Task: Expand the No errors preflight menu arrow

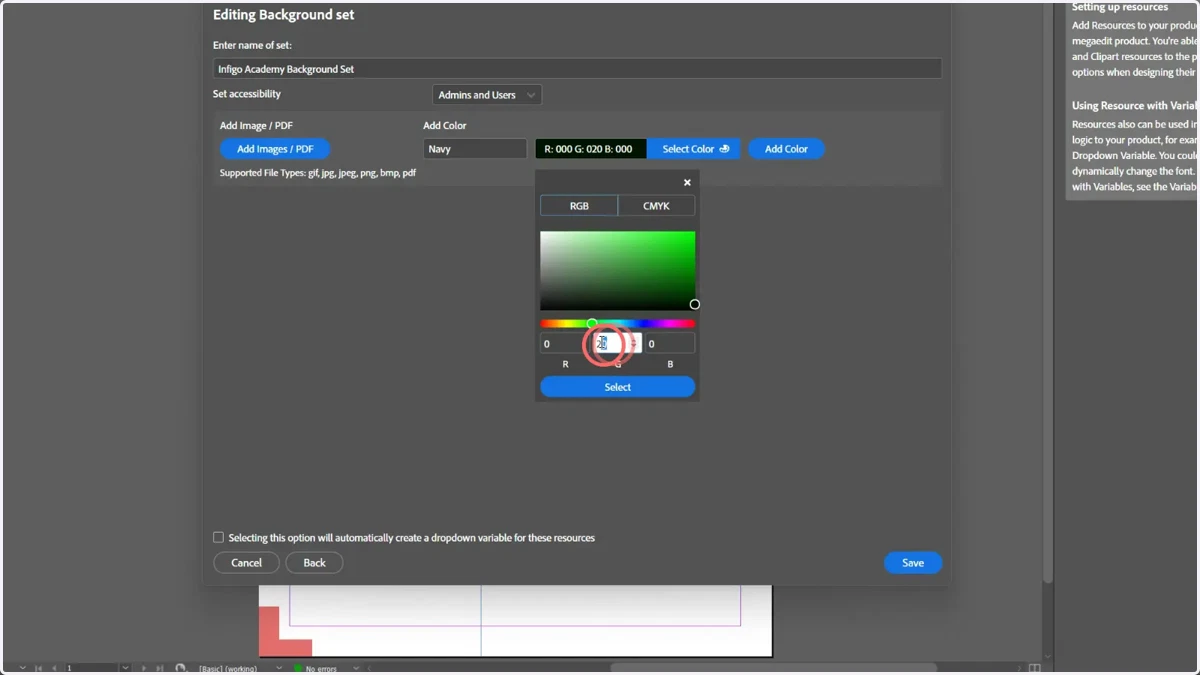Action: pos(356,668)
